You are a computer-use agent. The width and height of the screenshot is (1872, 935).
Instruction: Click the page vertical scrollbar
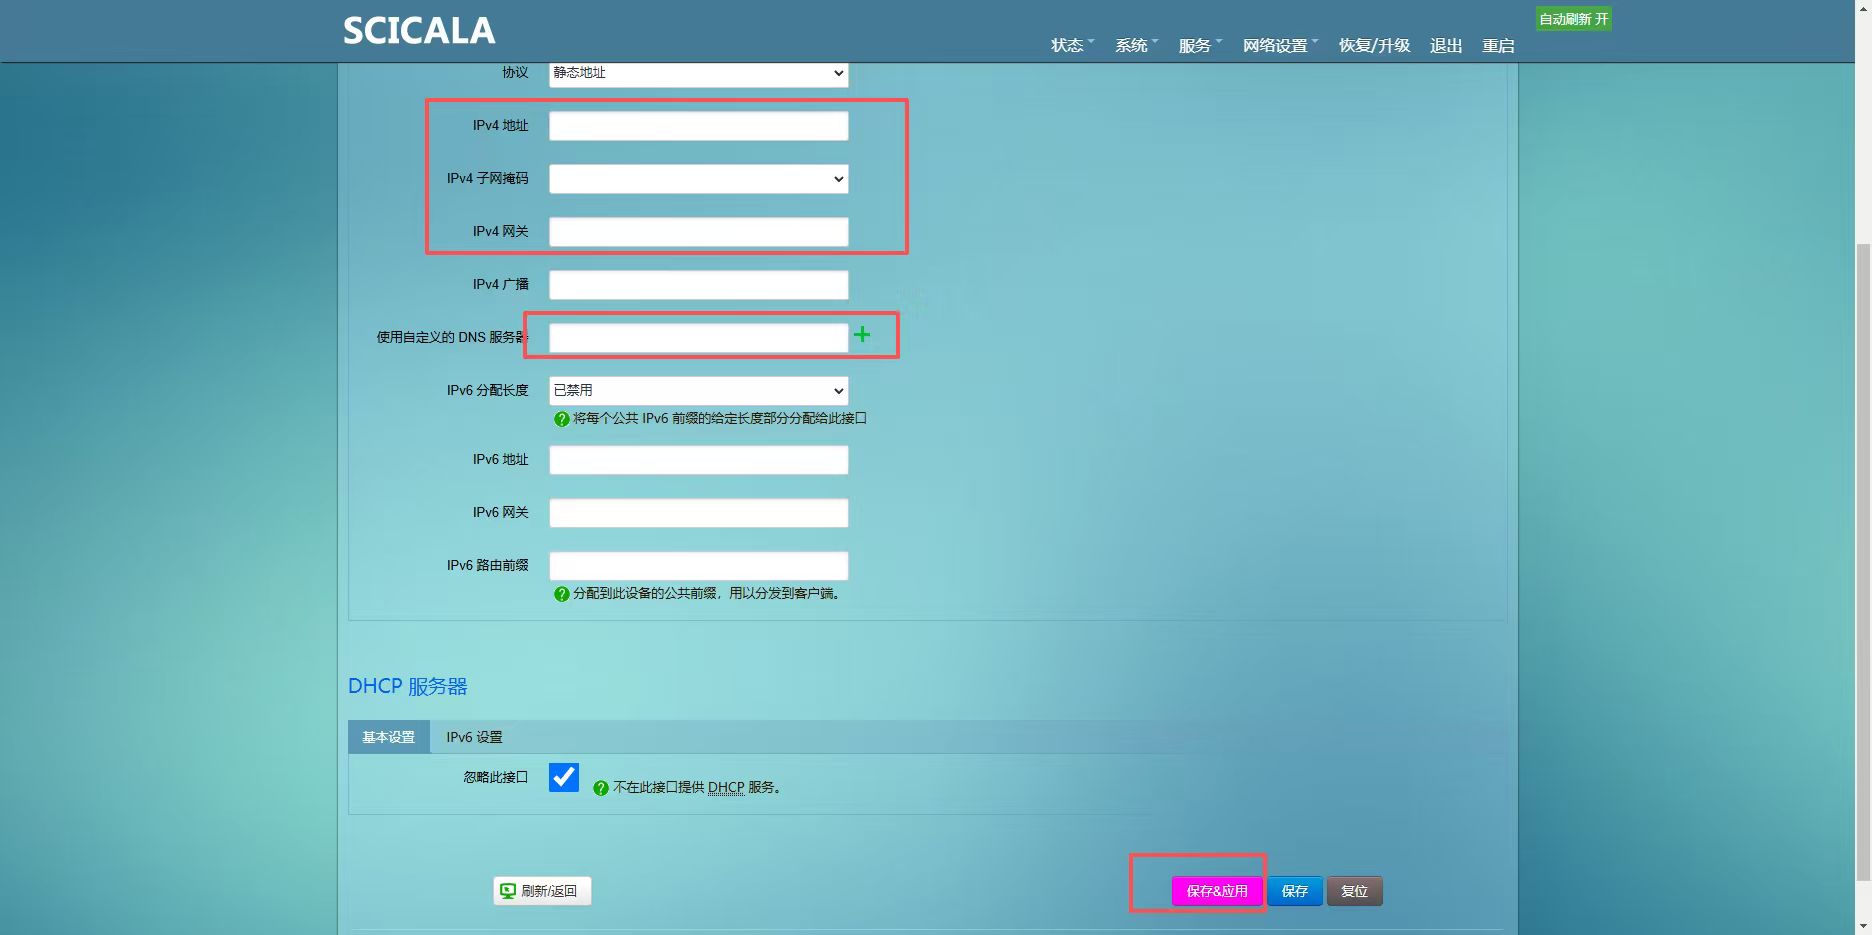(x=1863, y=560)
